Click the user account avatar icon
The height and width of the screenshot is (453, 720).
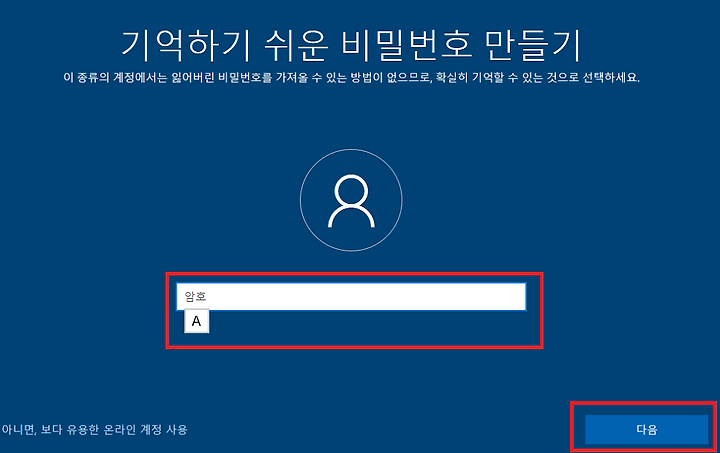(x=351, y=200)
